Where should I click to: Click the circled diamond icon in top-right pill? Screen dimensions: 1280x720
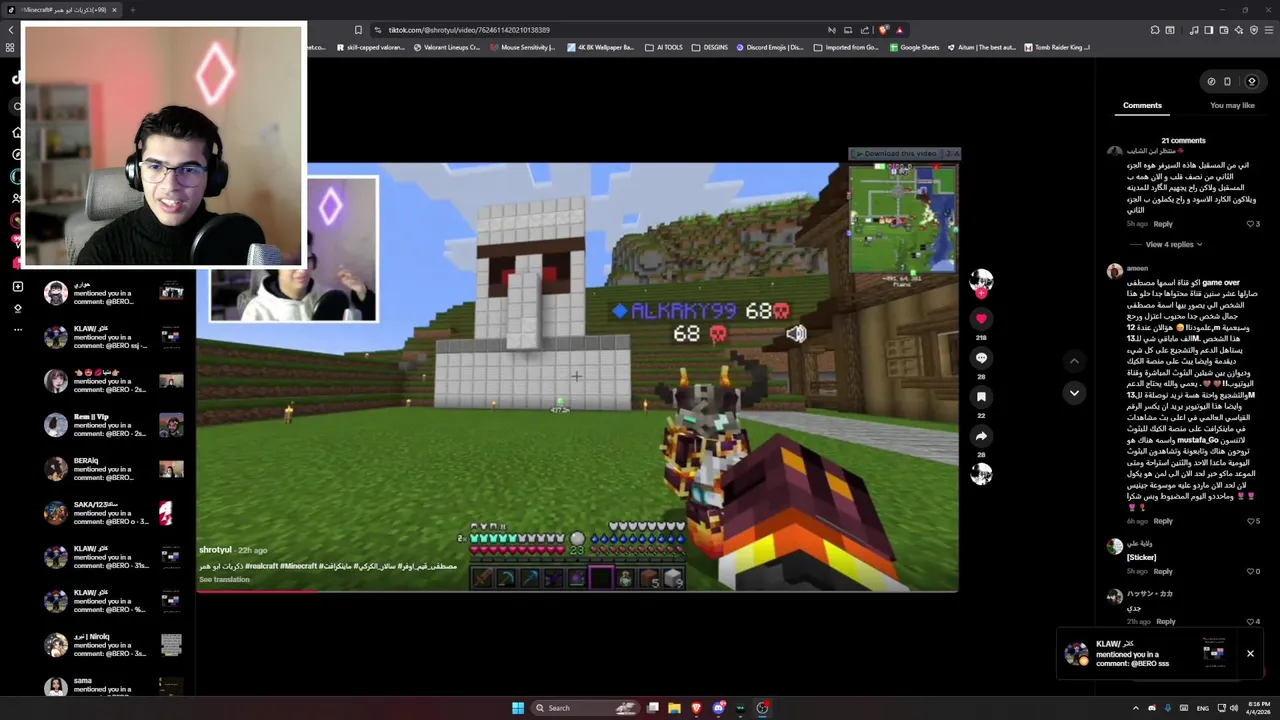pos(1251,82)
